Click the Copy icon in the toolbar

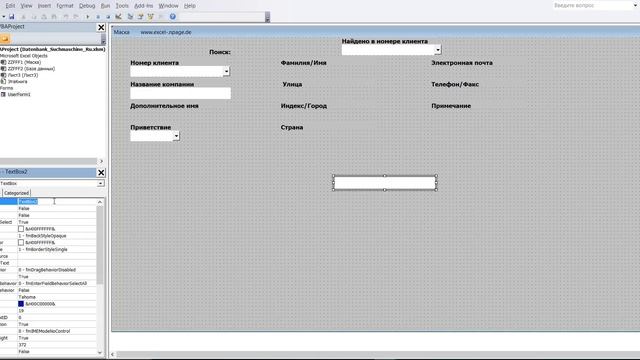pyautogui.click(x=34, y=17)
